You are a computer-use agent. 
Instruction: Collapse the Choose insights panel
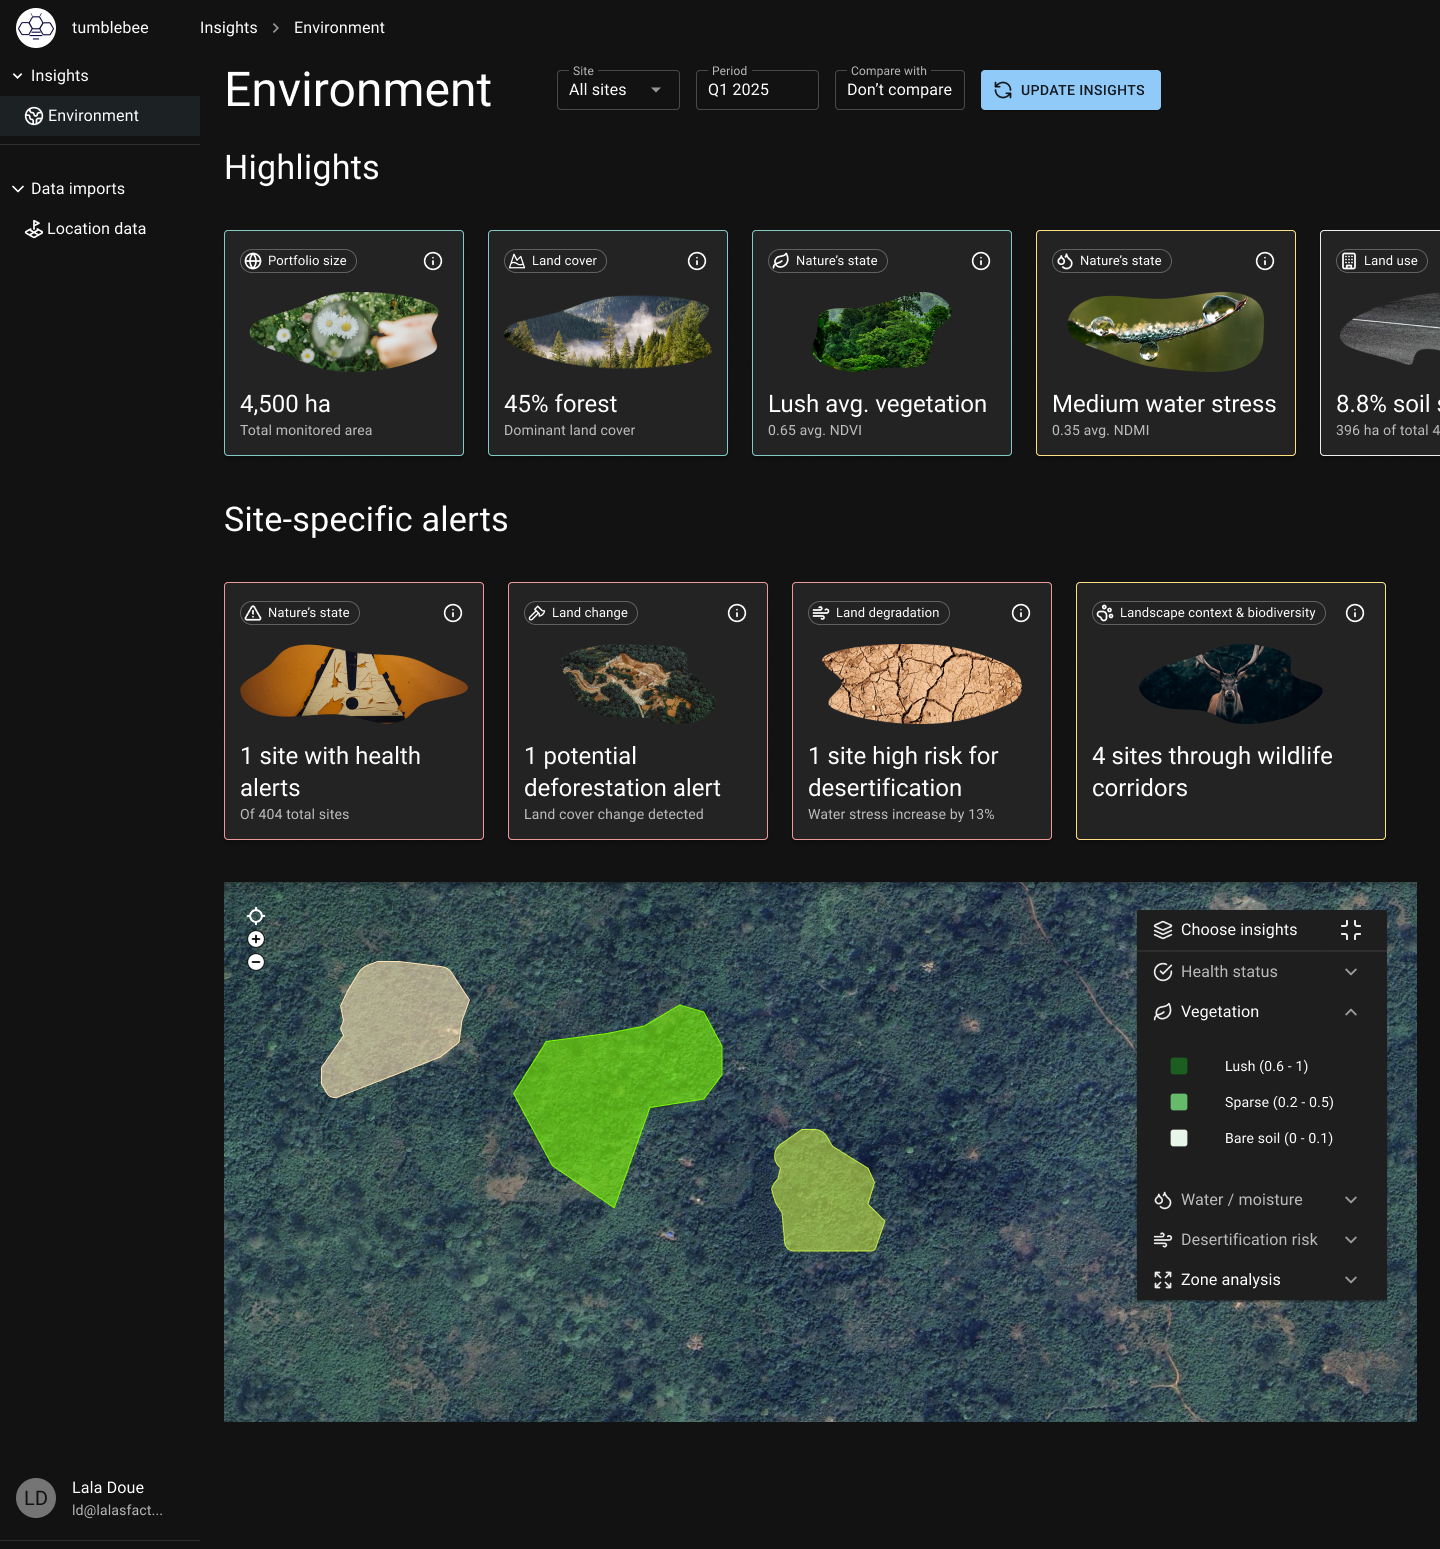(x=1351, y=930)
